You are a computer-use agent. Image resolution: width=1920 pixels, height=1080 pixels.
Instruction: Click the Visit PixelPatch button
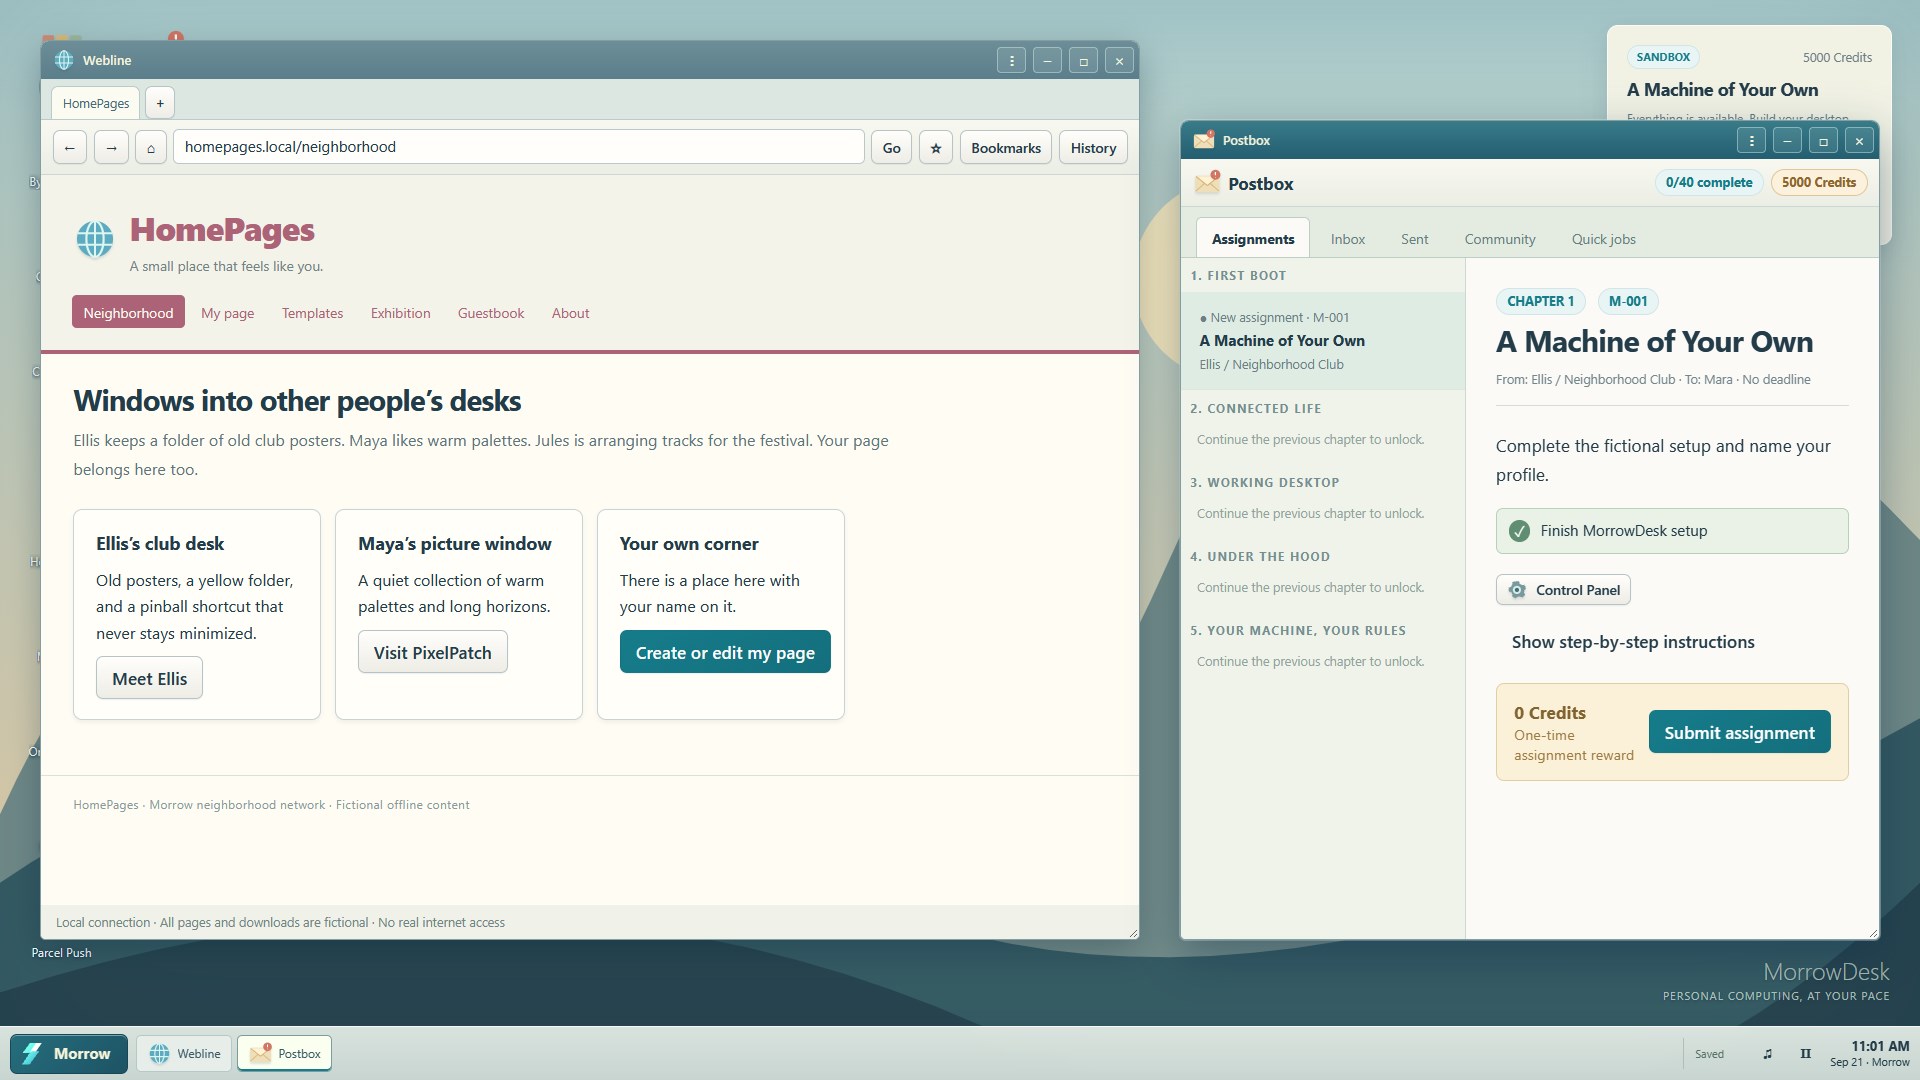click(x=433, y=653)
